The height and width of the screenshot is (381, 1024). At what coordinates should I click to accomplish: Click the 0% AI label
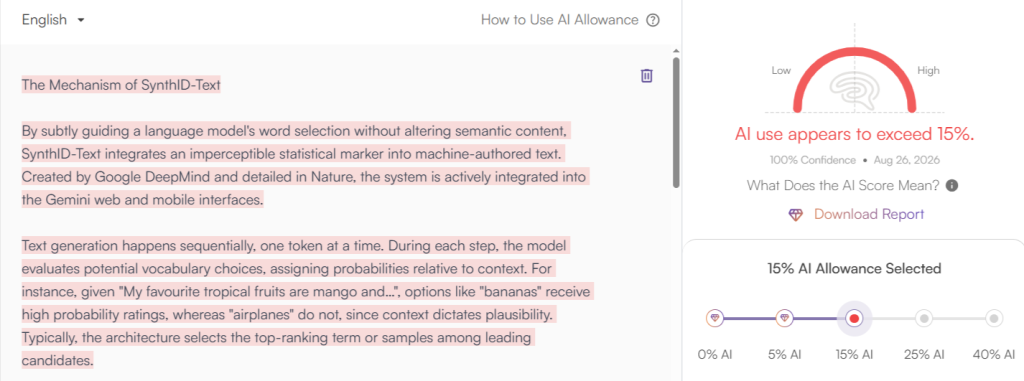click(716, 355)
